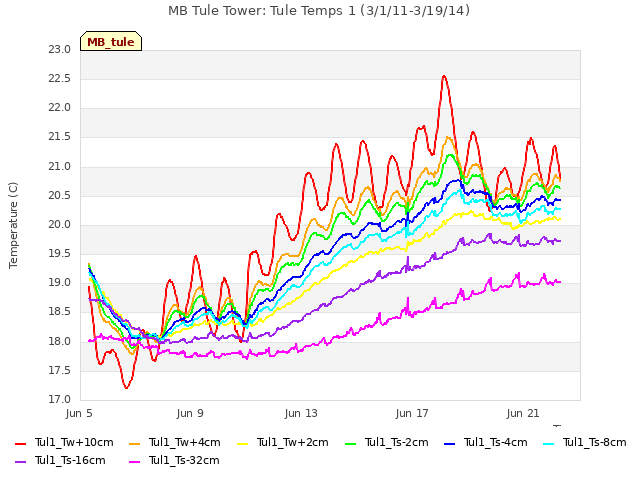This screenshot has width=640, height=480.
Task: Click the 22.0 y-axis tick label
Action: click(x=60, y=108)
